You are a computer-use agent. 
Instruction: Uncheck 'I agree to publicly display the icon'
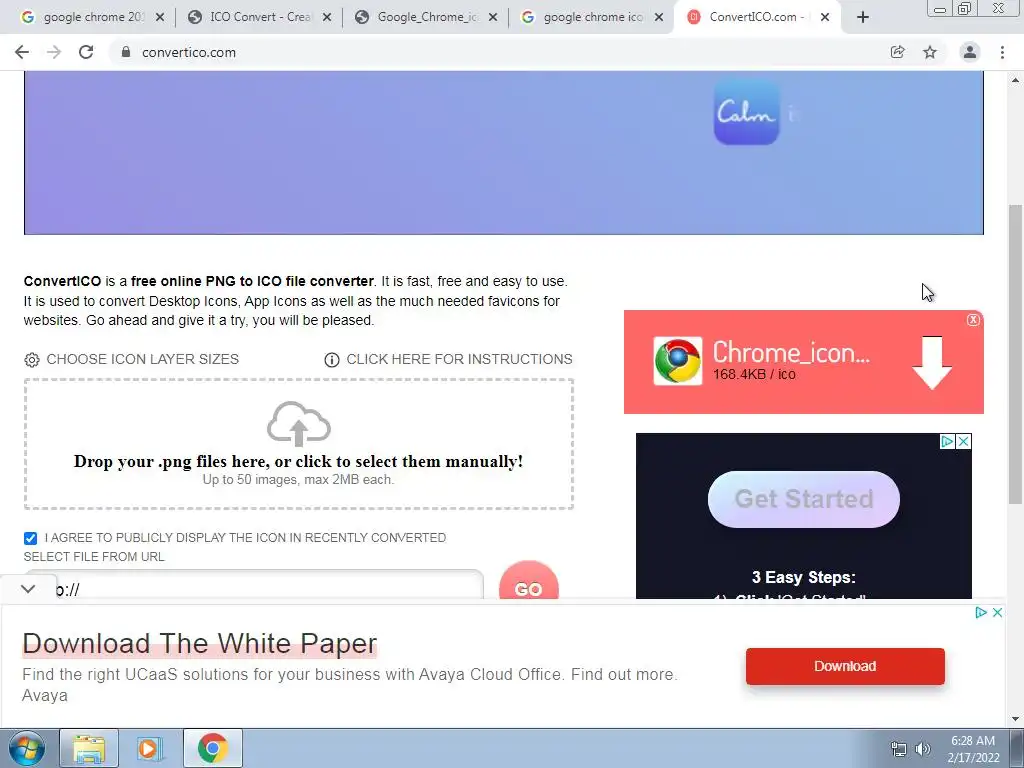click(x=30, y=538)
